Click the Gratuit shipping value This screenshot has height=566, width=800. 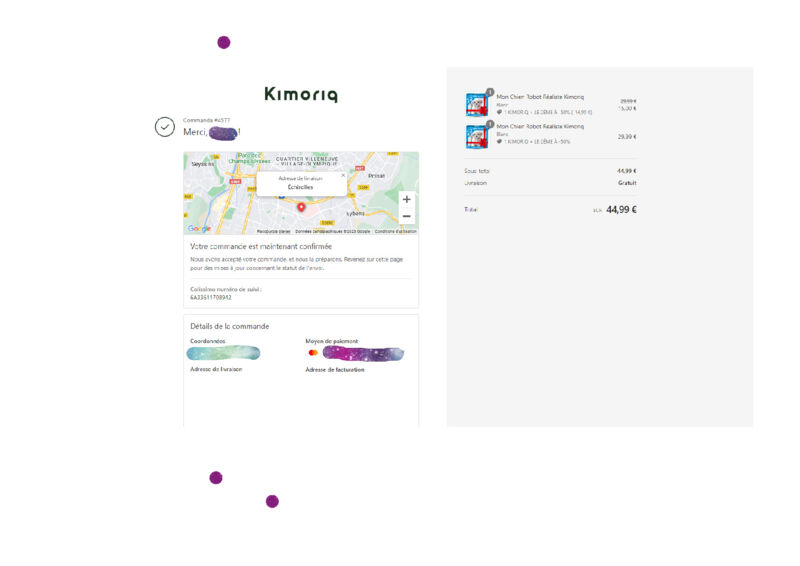[x=627, y=183]
